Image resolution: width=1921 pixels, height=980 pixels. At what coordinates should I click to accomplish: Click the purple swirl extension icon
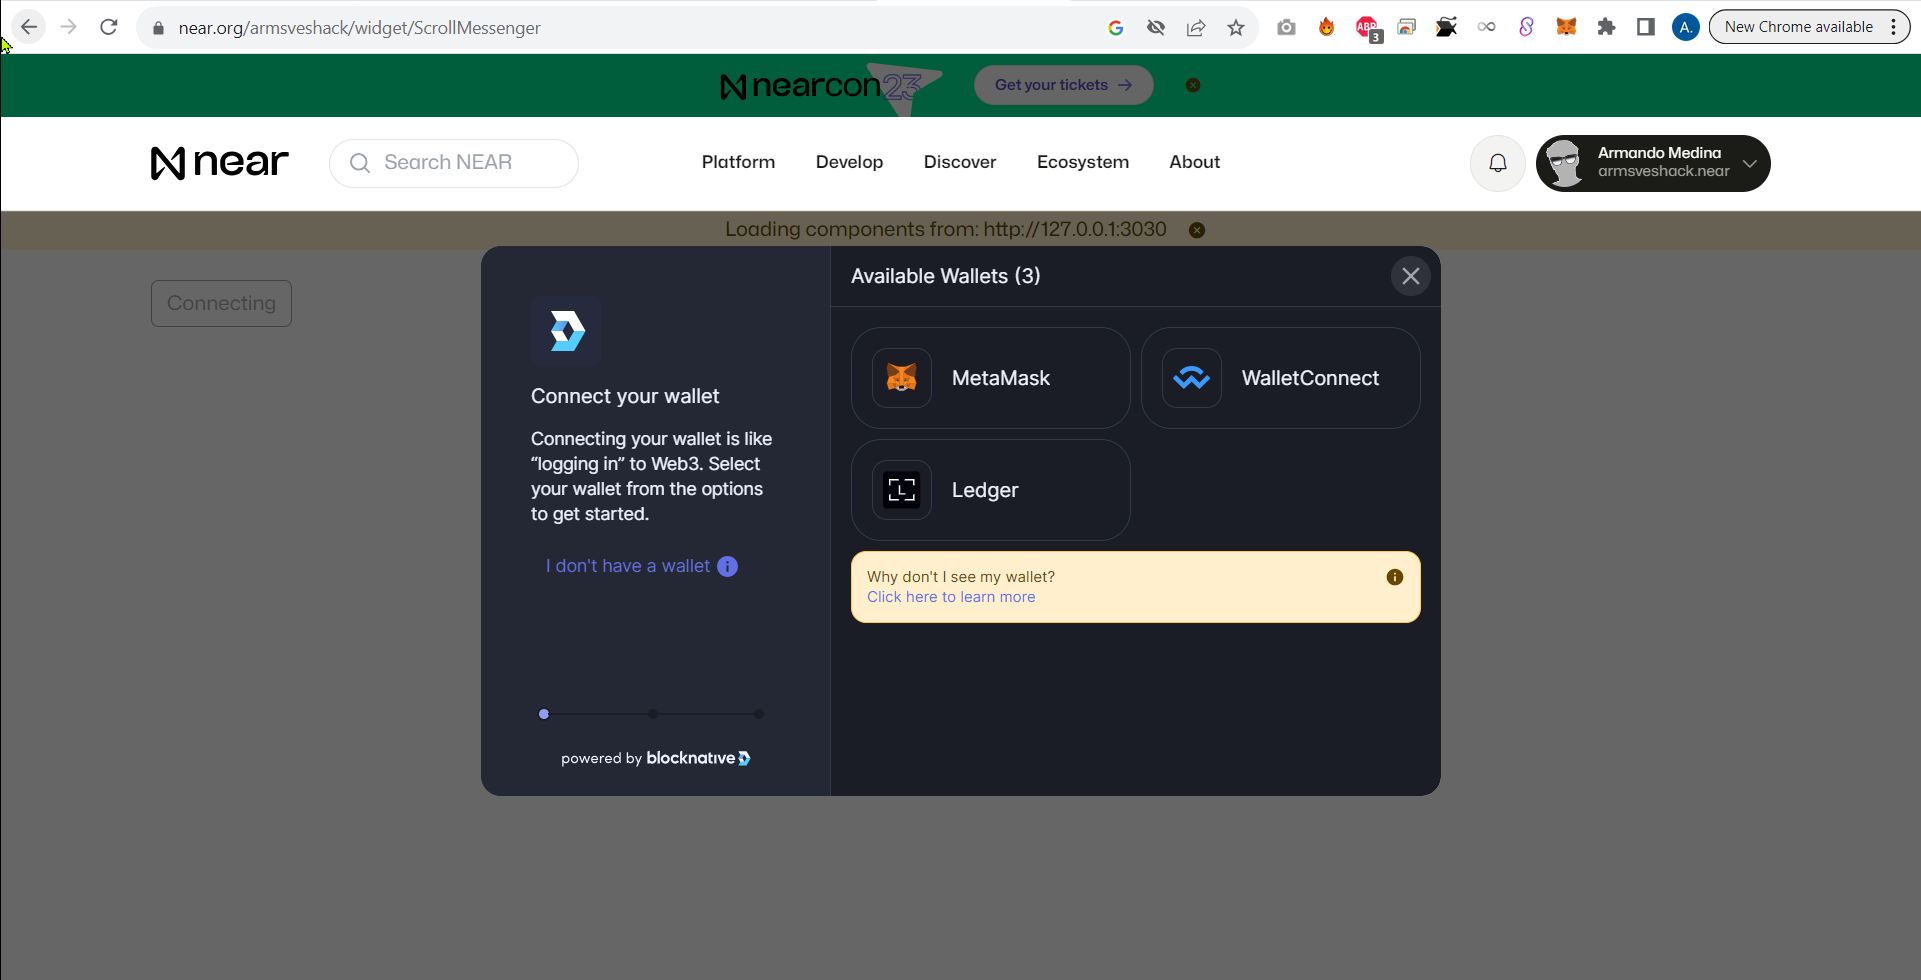pyautogui.click(x=1526, y=27)
